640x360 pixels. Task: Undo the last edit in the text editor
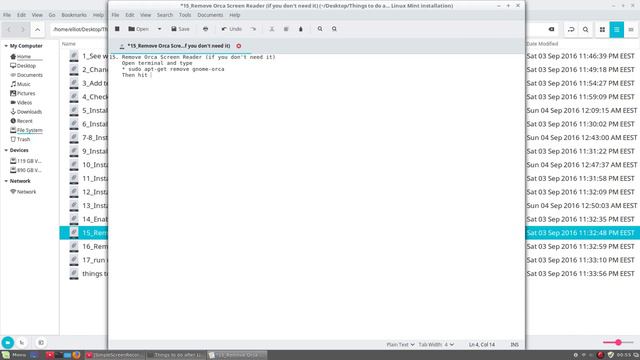231,29
